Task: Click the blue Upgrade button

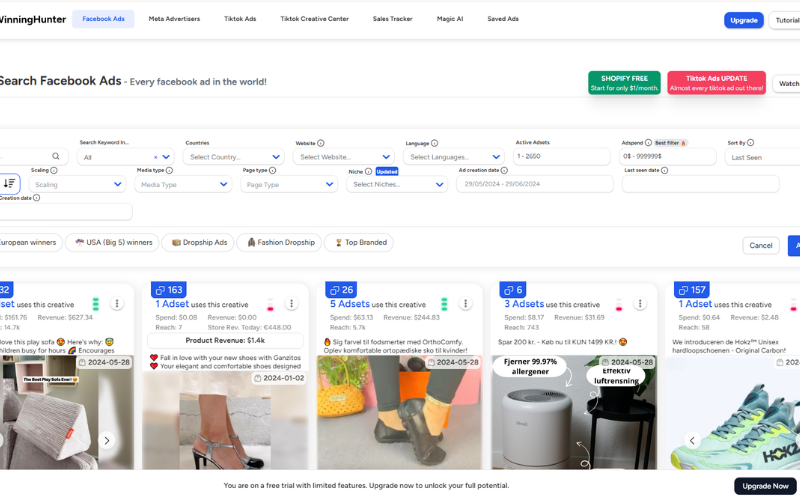Action: point(743,20)
